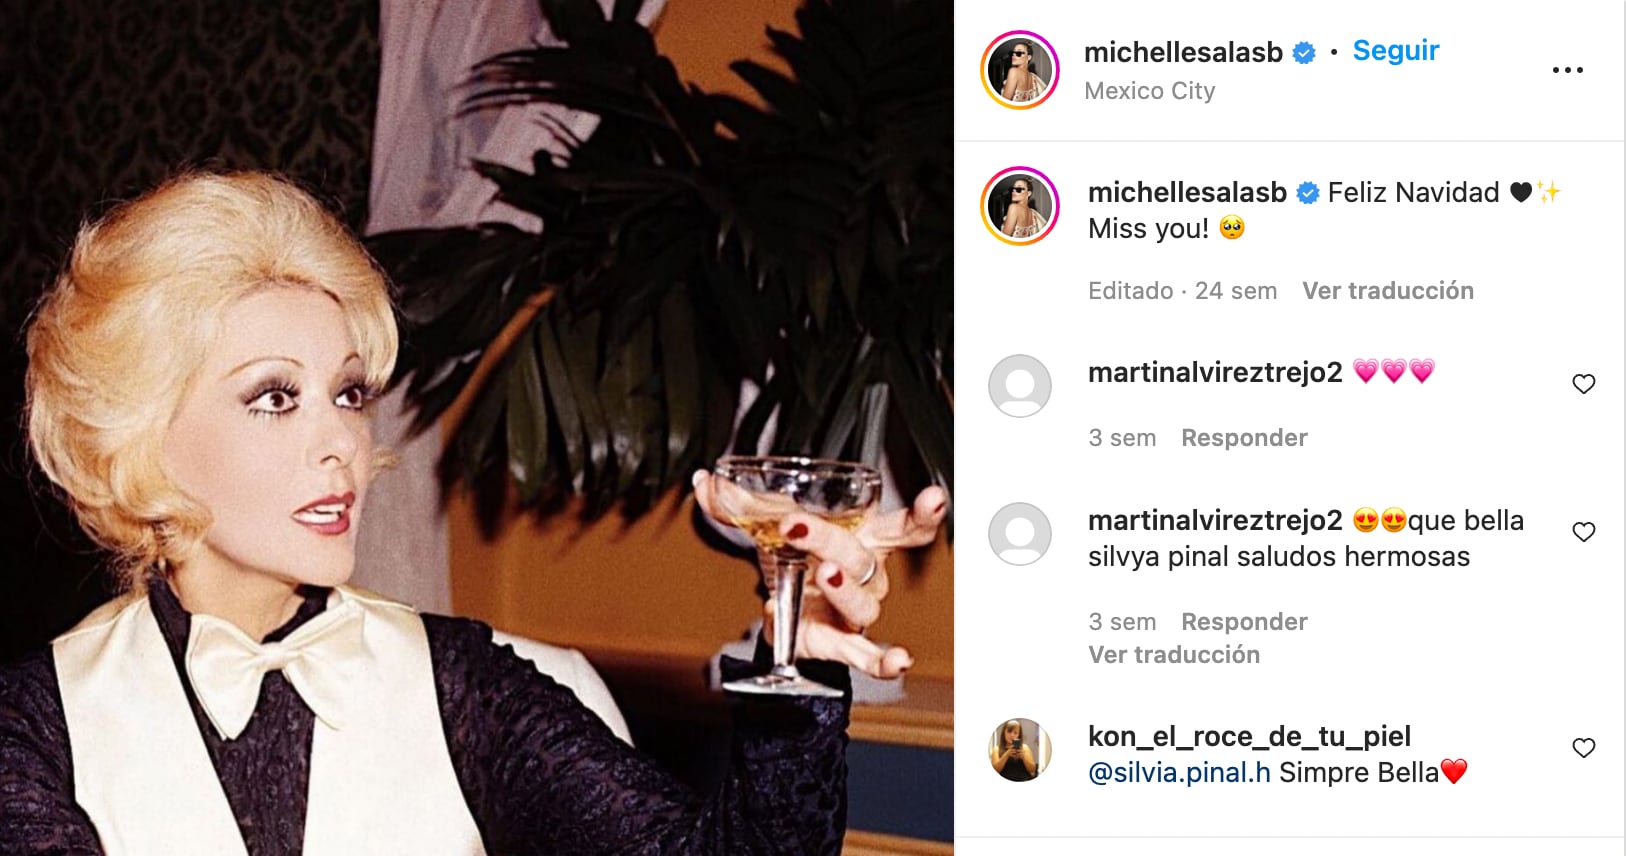The width and height of the screenshot is (1626, 856).
Task: Open martinalvireztrejo2 avatar on second comment
Action: pyautogui.click(x=1019, y=534)
